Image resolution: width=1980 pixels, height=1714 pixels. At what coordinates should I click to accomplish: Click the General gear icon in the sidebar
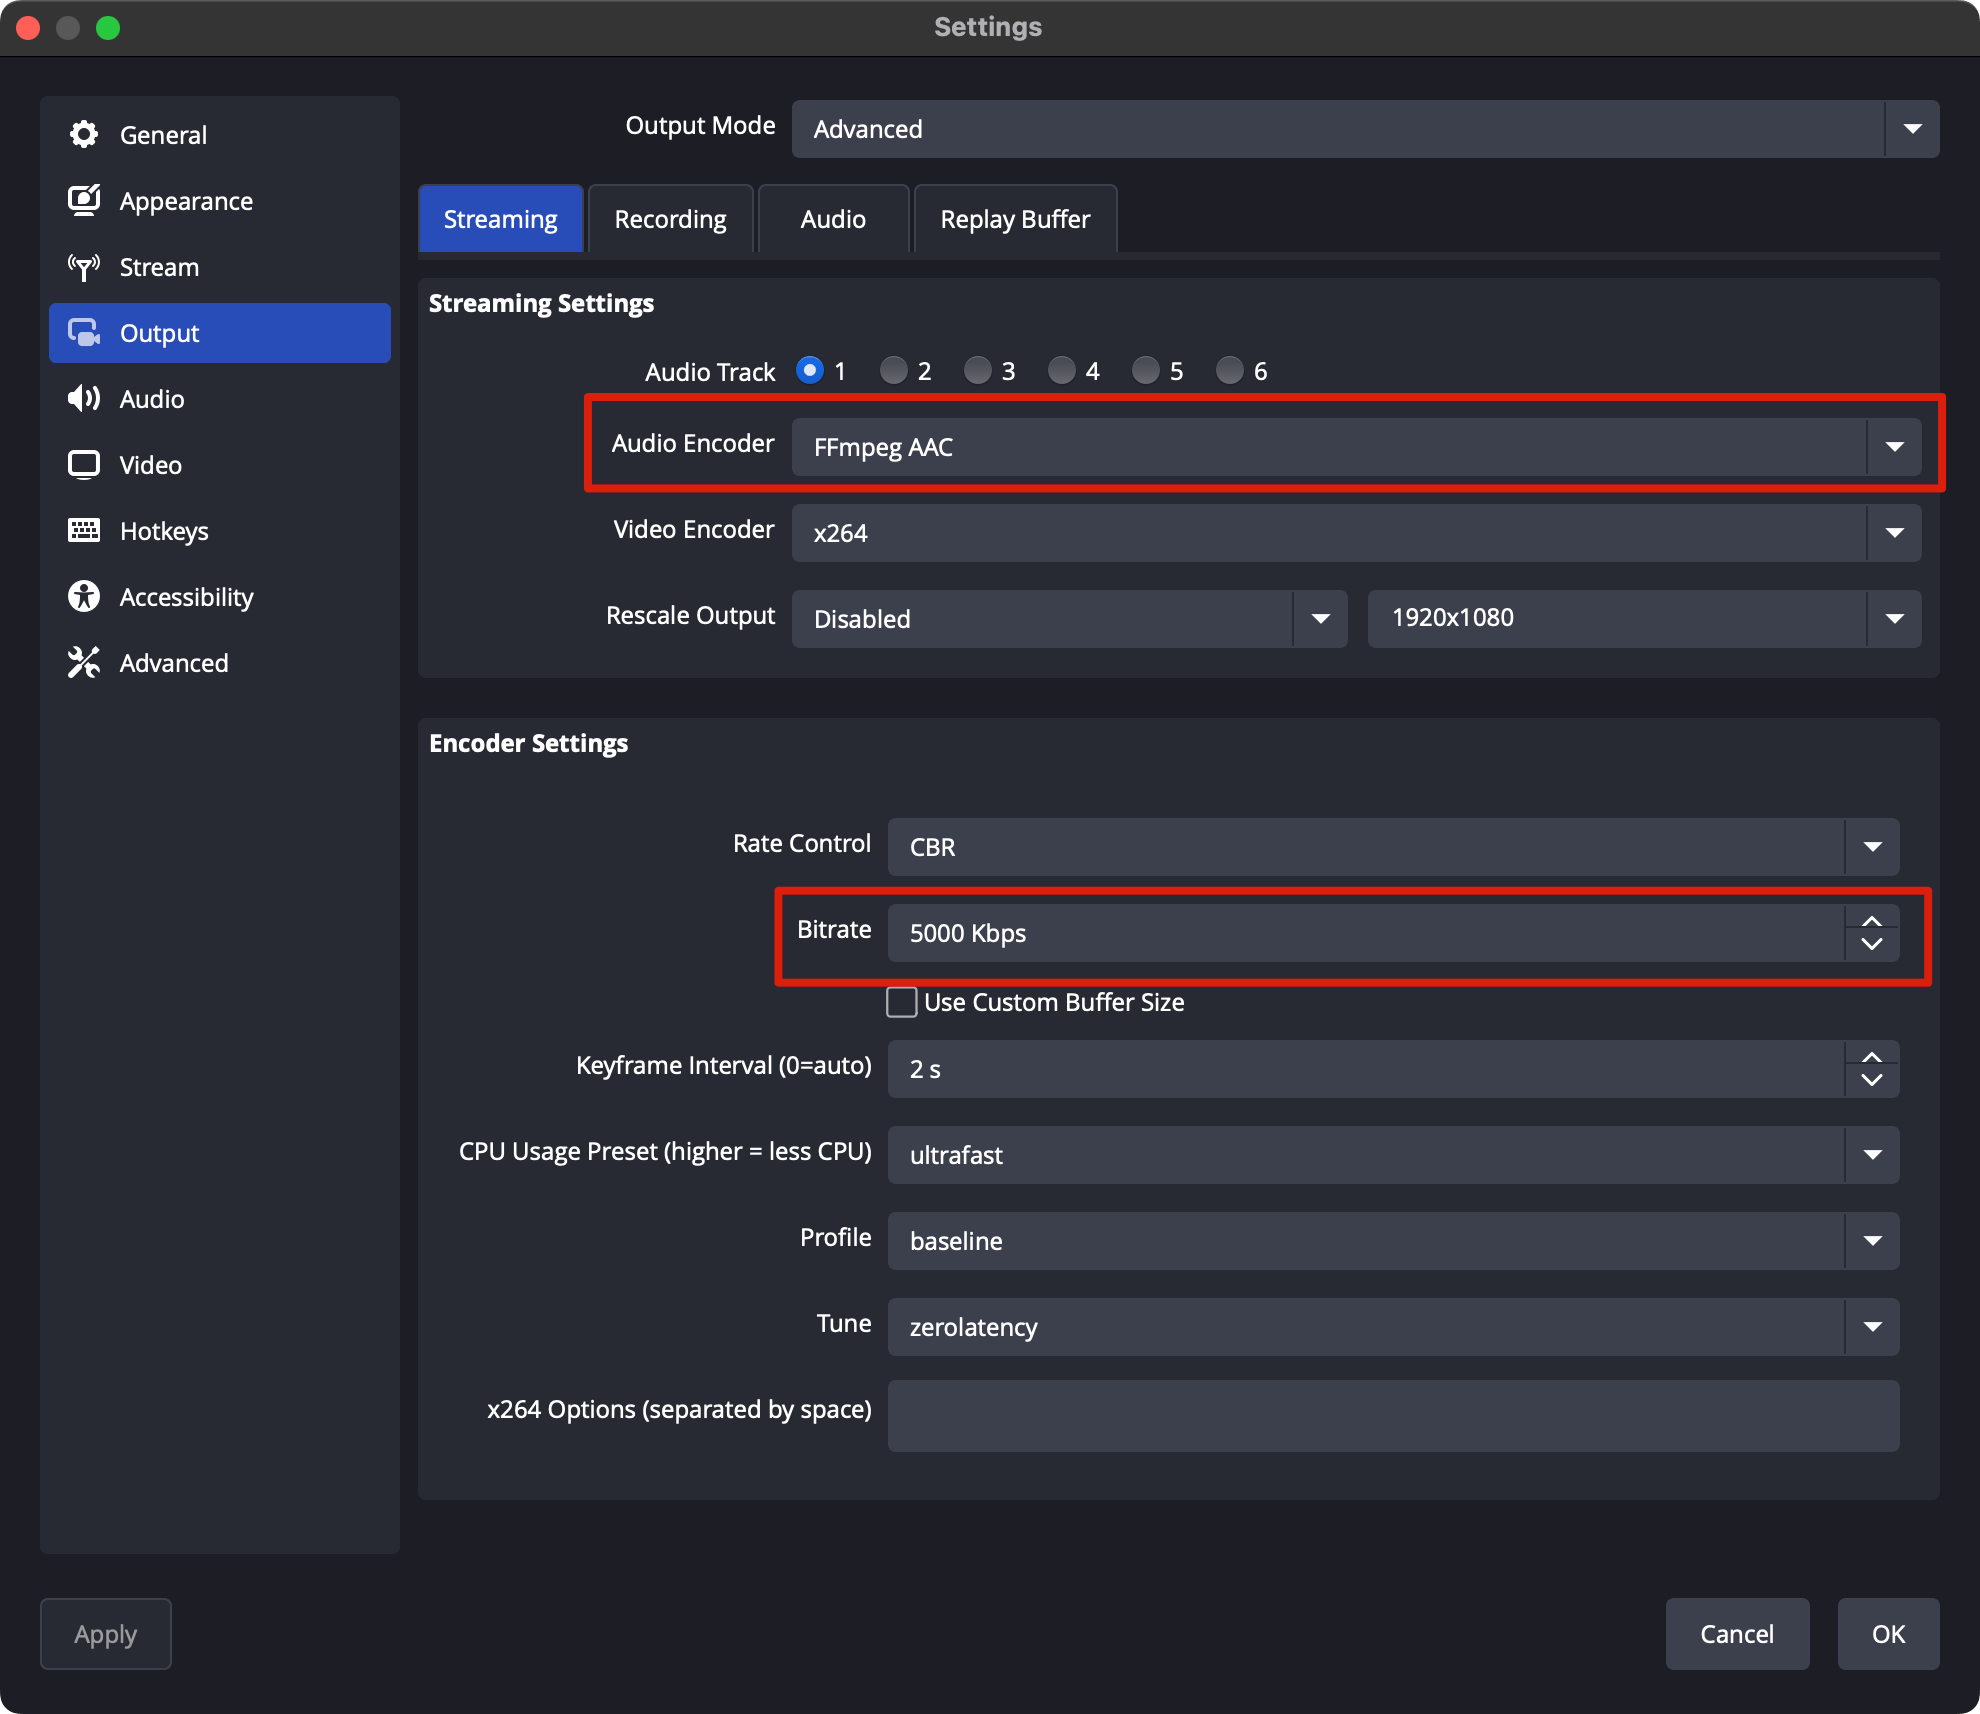[x=84, y=134]
